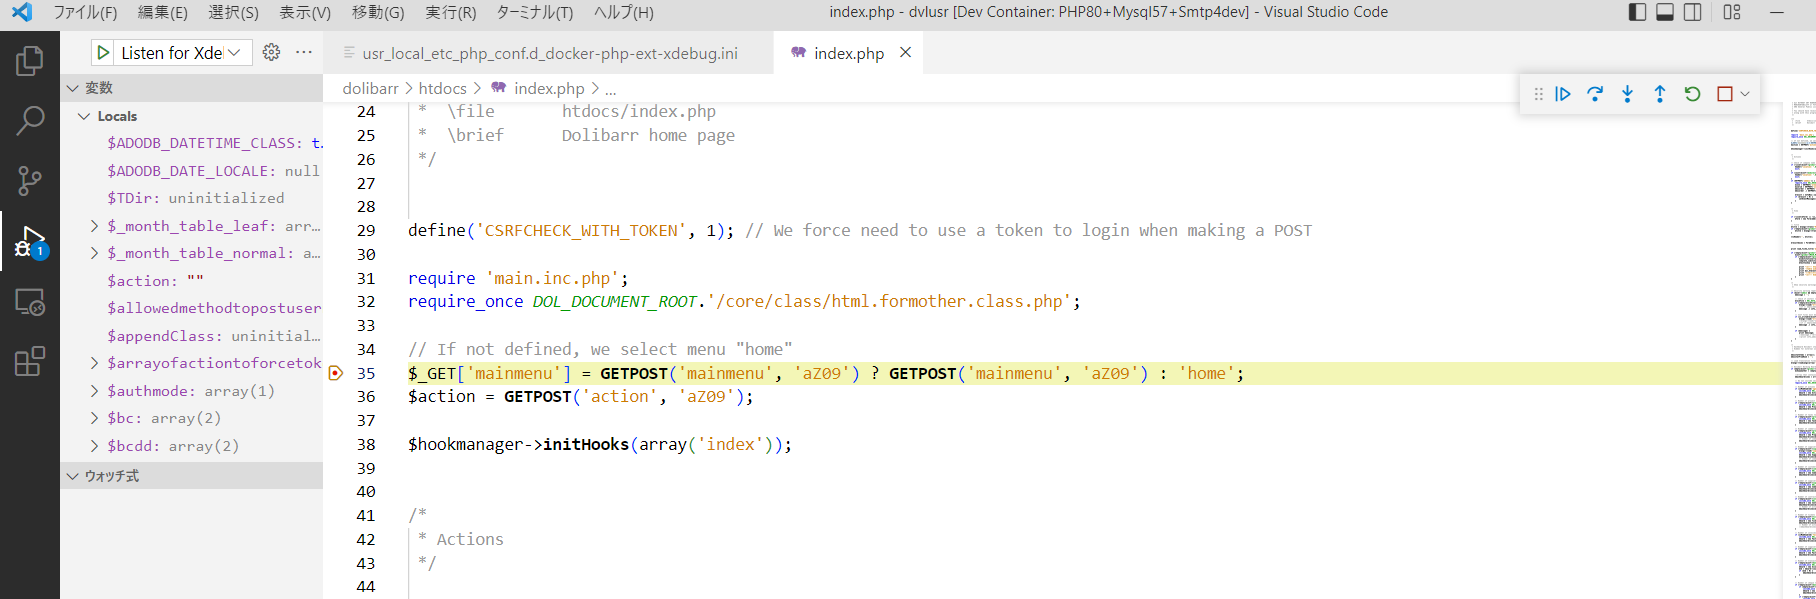The height and width of the screenshot is (599, 1816).
Task: Open stop button dropdown arrow in debug toolbar
Action: [x=1745, y=94]
